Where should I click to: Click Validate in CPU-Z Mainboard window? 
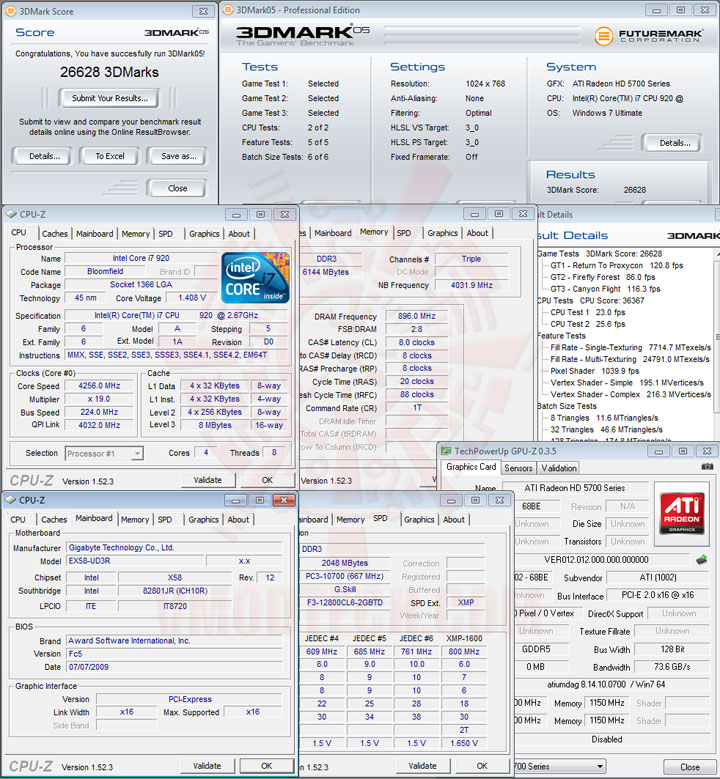pyautogui.click(x=207, y=766)
